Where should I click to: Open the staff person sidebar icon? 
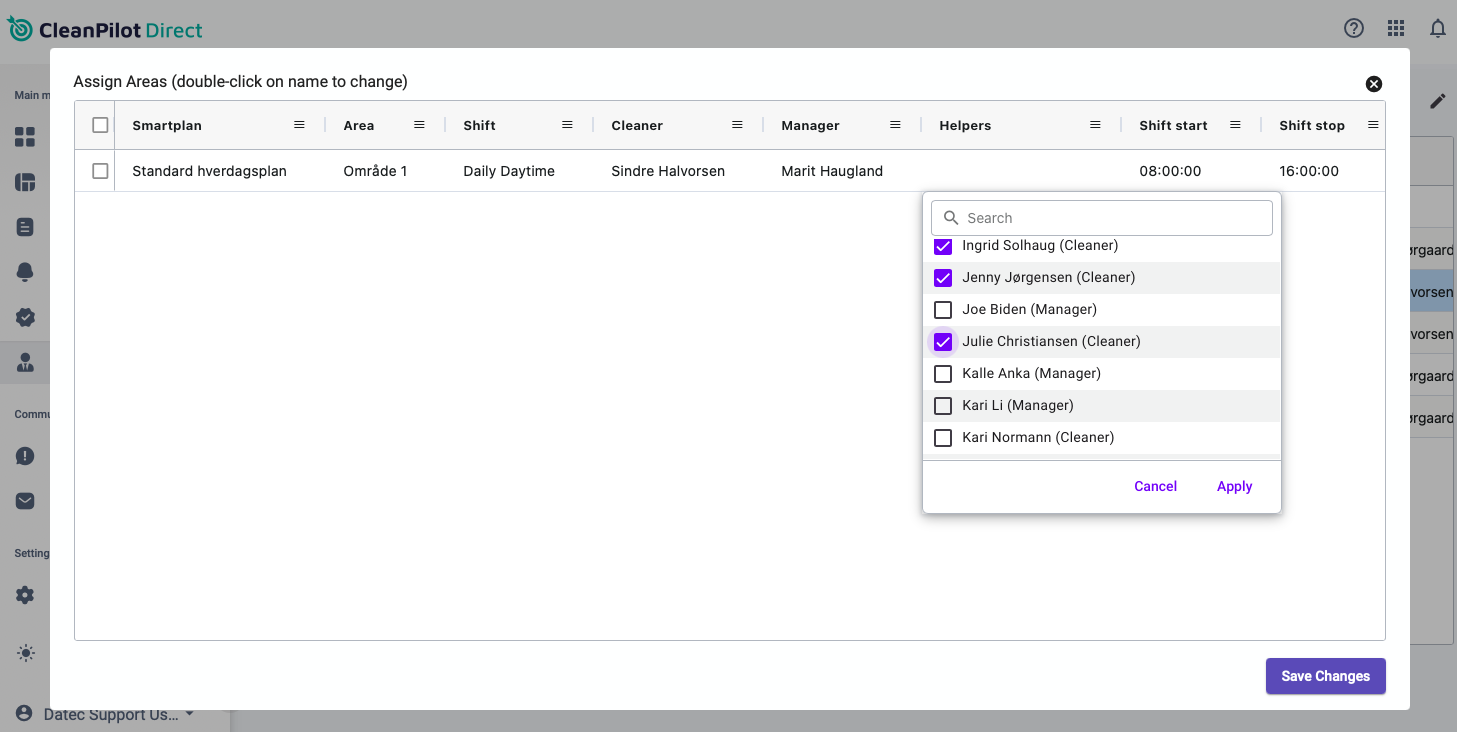click(x=25, y=362)
